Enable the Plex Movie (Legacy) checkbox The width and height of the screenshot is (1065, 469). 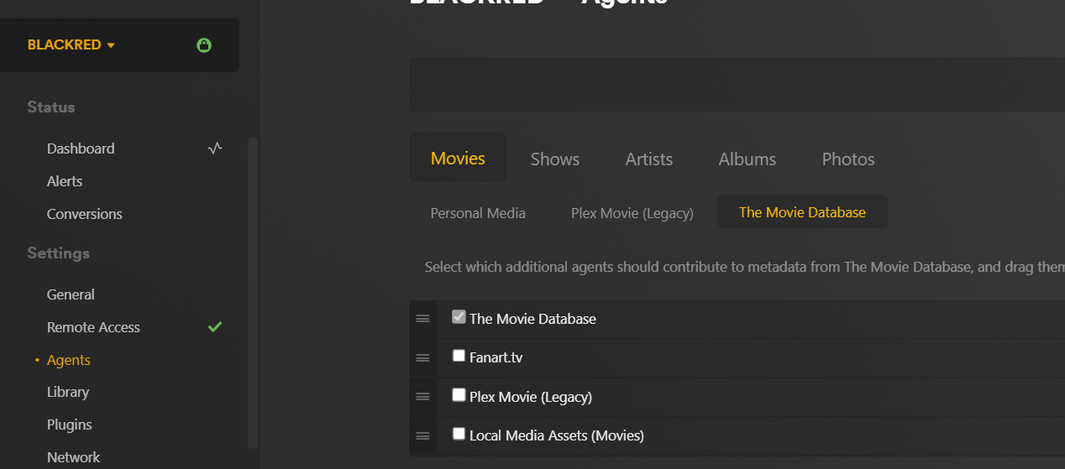click(x=459, y=395)
